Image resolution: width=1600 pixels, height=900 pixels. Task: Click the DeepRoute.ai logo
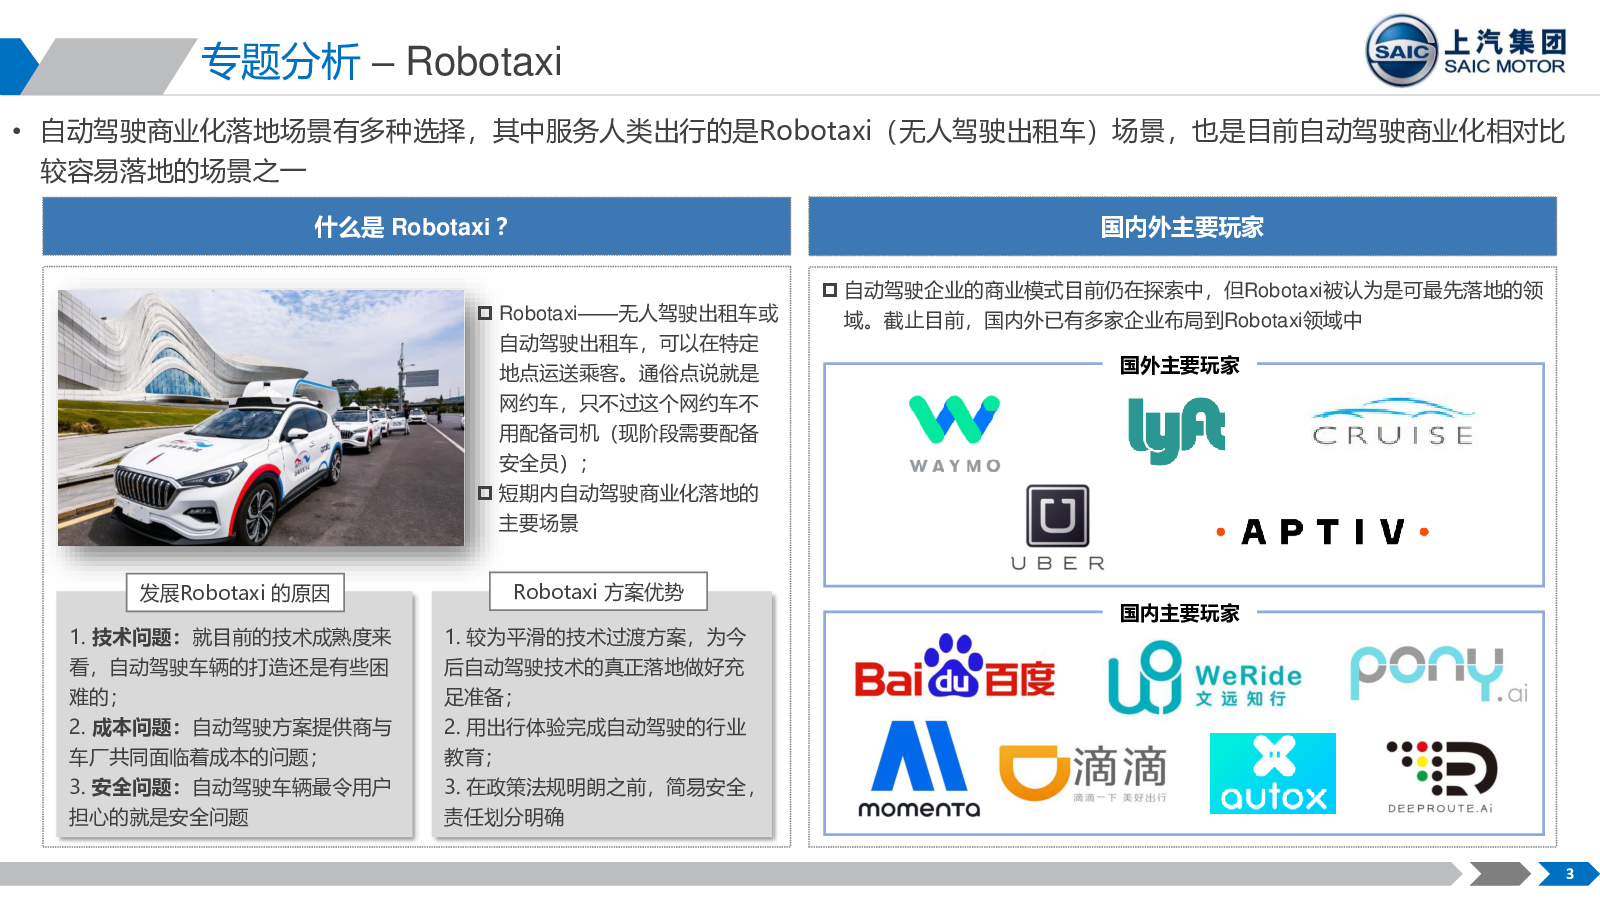click(1441, 777)
